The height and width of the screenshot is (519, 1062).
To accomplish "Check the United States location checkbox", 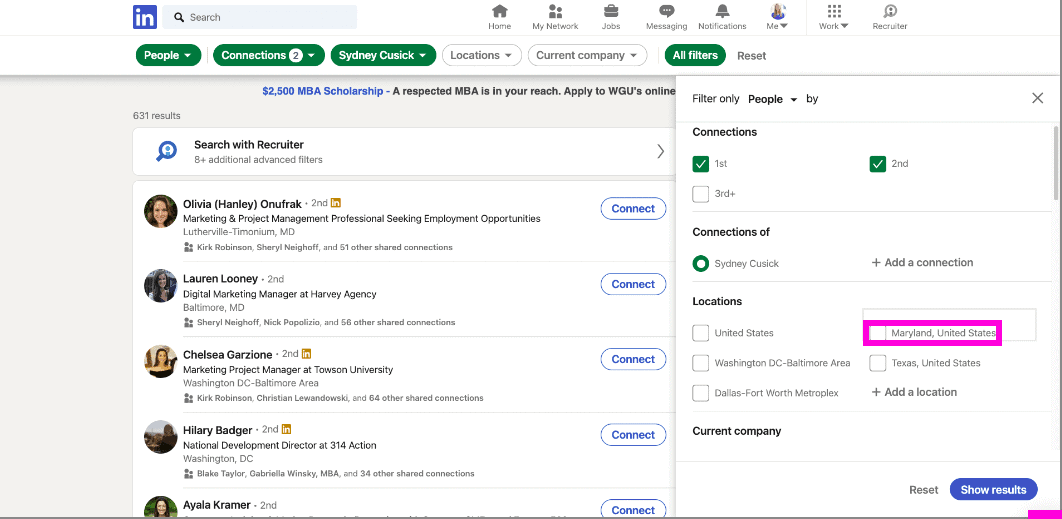I will pyautogui.click(x=700, y=333).
